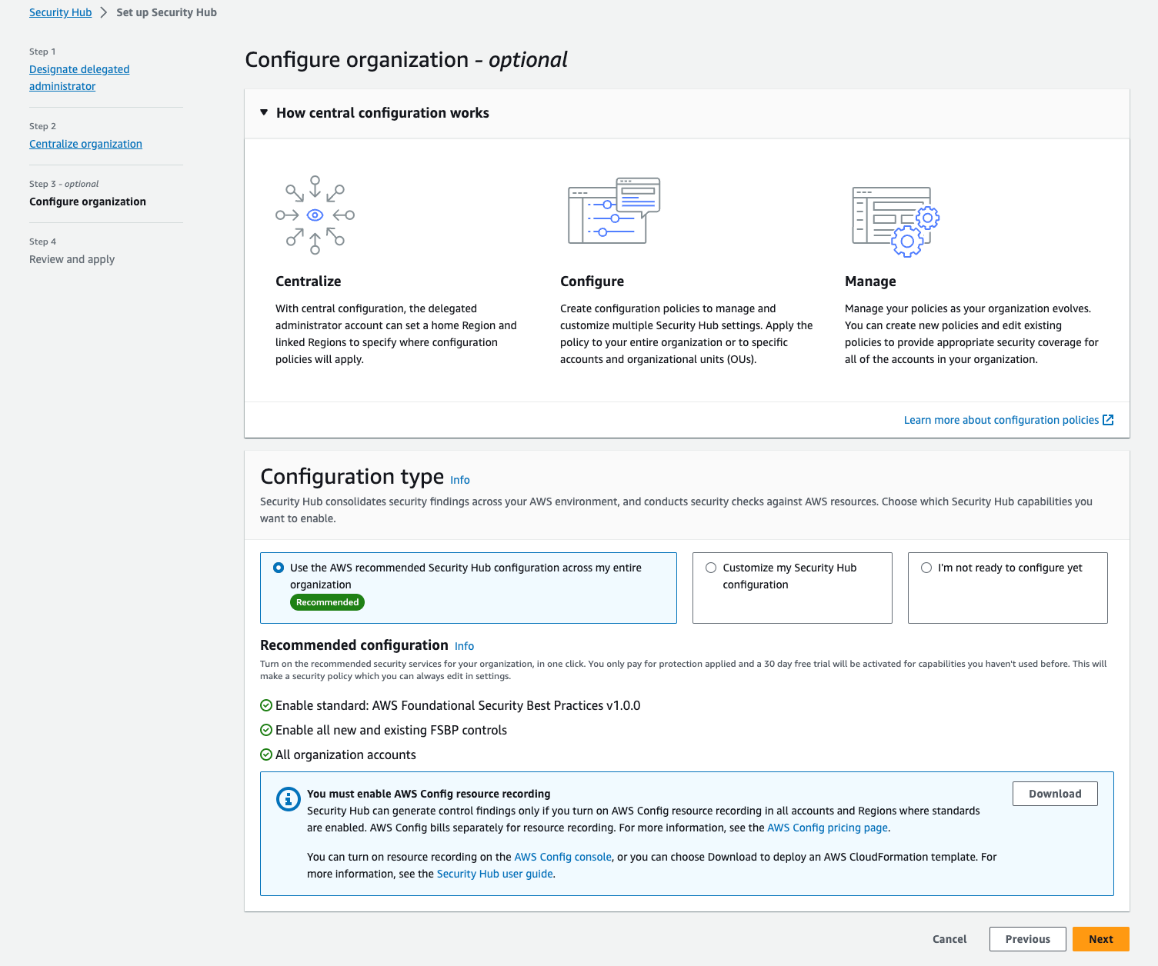Click the Next button
Viewport: 1158px width, 966px height.
pos(1100,938)
